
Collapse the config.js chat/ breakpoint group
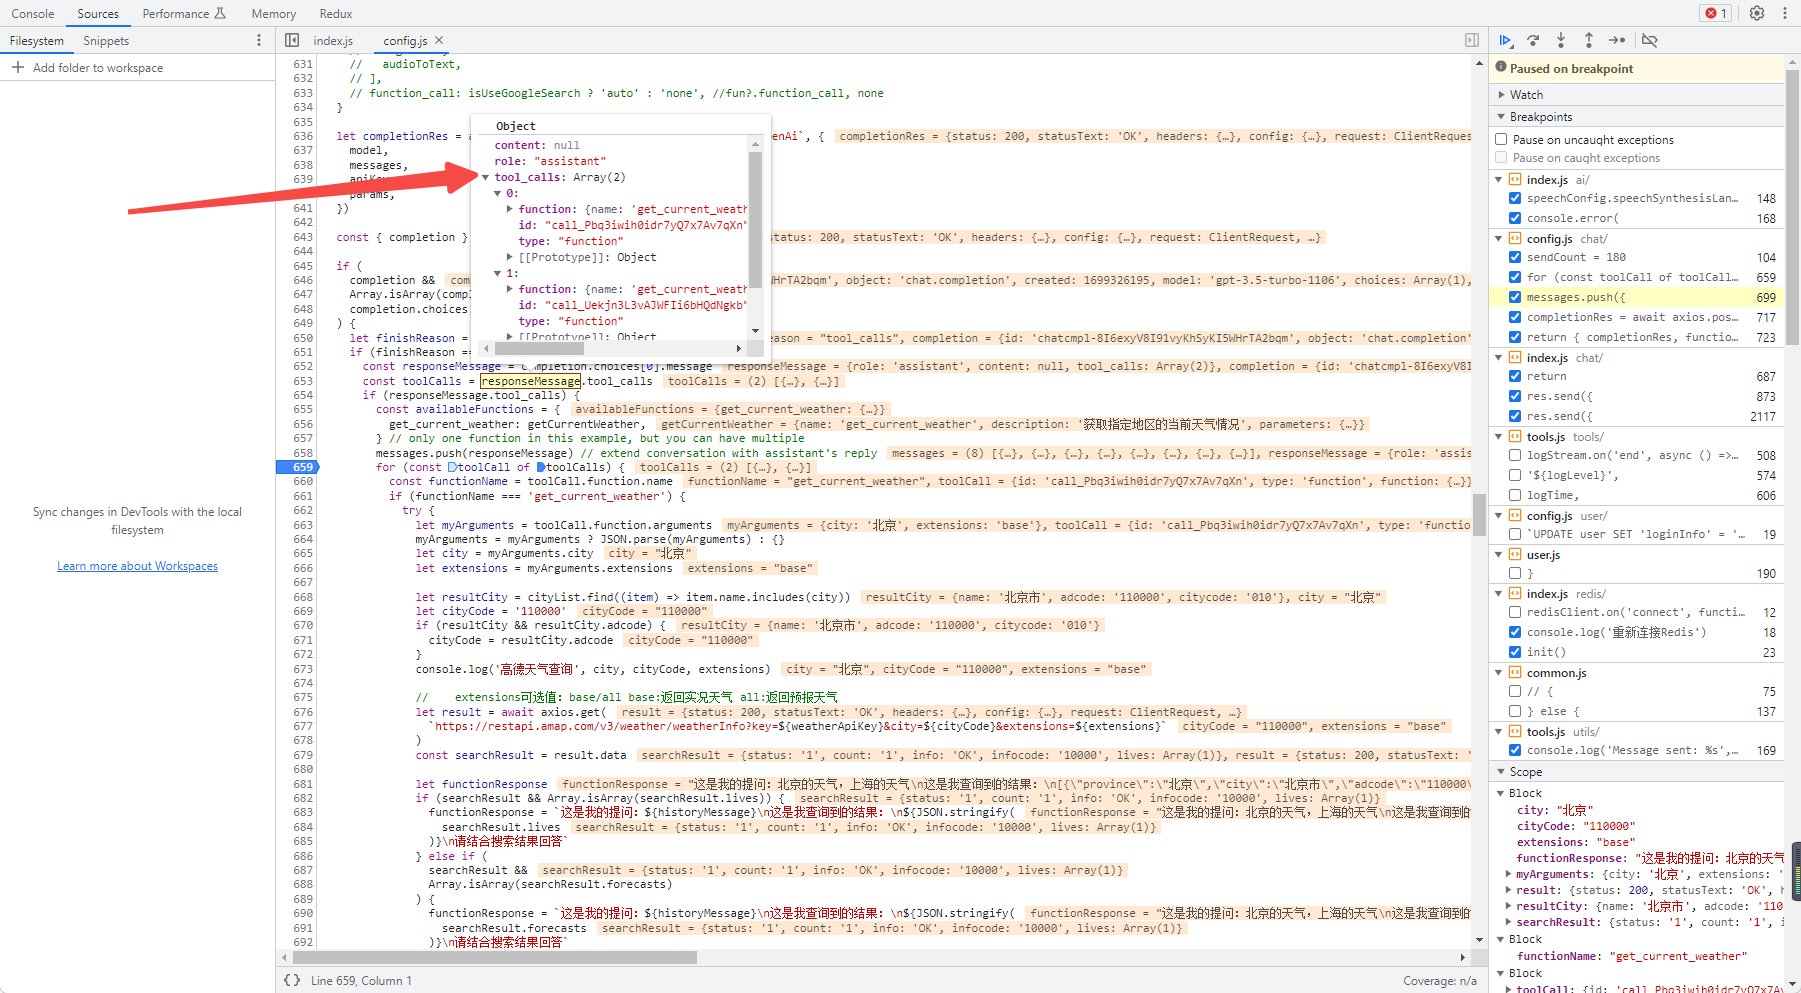(1499, 239)
